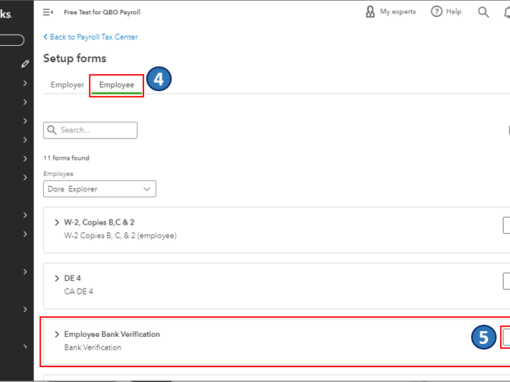The image size is (510, 382).
Task: Expand the Employee Bank Verification row
Action: [x=57, y=334]
